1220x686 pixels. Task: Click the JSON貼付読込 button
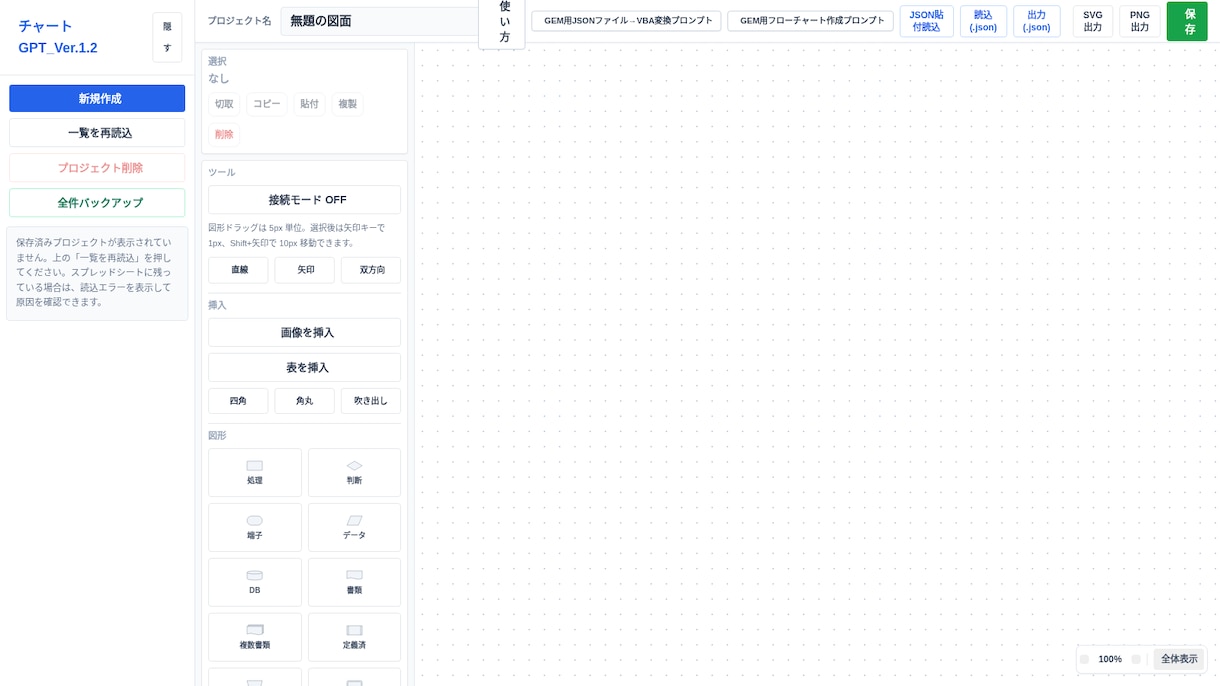tap(926, 21)
